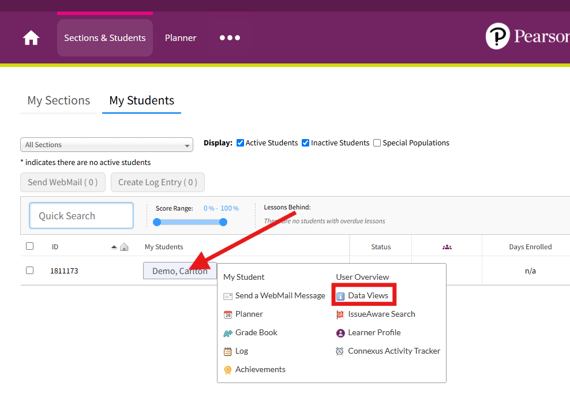Open IssueAware Search from the popup
The height and width of the screenshot is (405, 570).
coord(381,314)
